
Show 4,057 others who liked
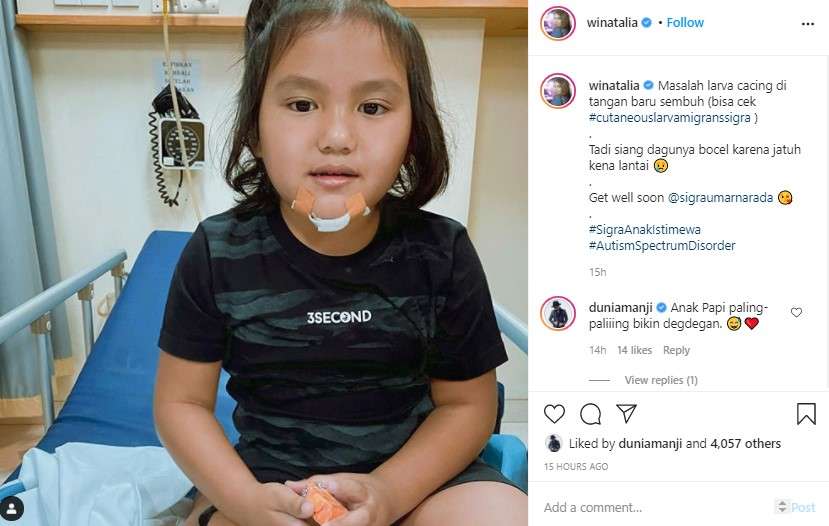point(745,444)
